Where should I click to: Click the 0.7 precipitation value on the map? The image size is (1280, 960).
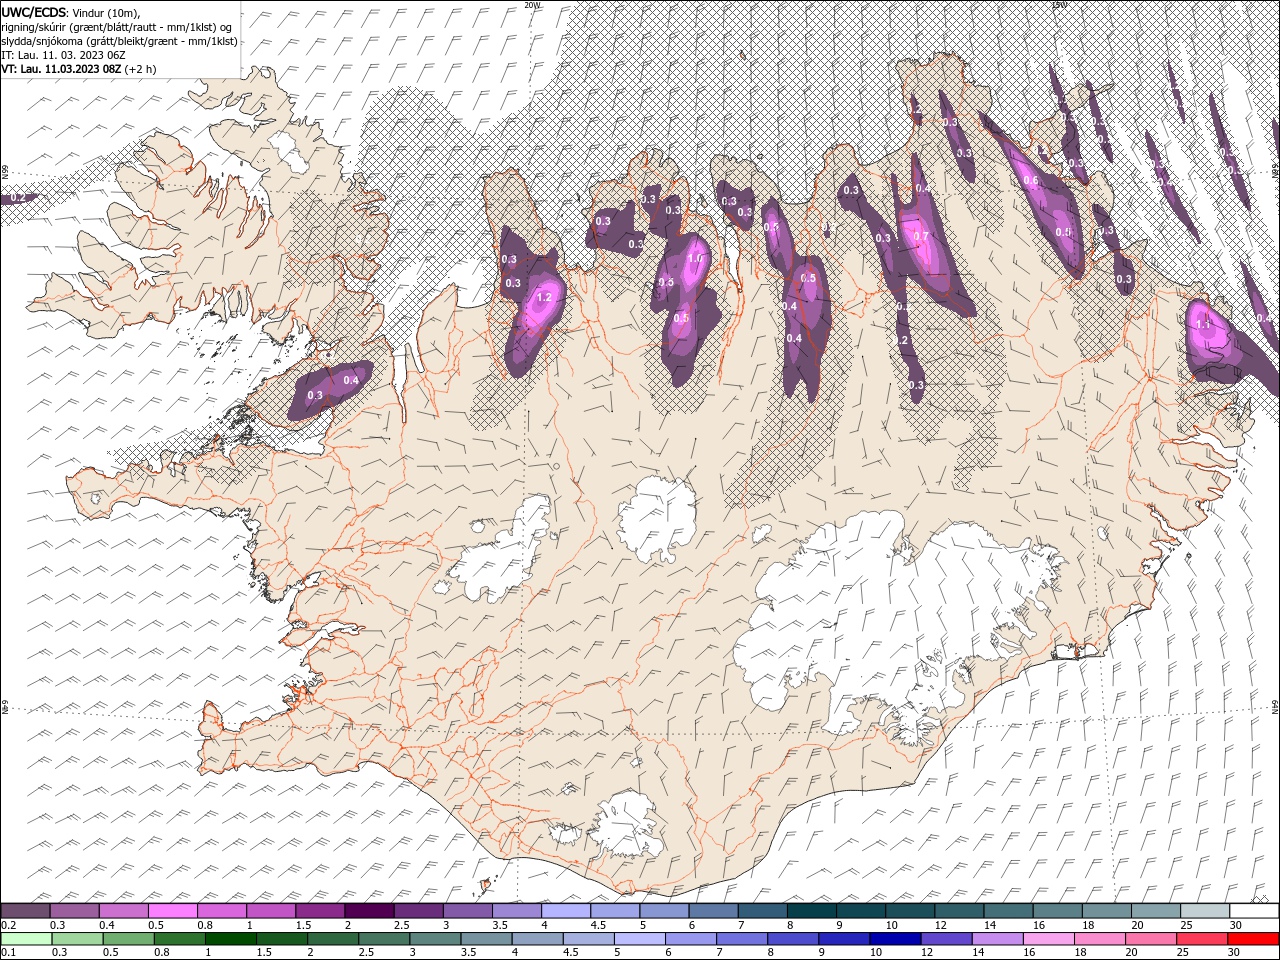pyautogui.click(x=921, y=236)
